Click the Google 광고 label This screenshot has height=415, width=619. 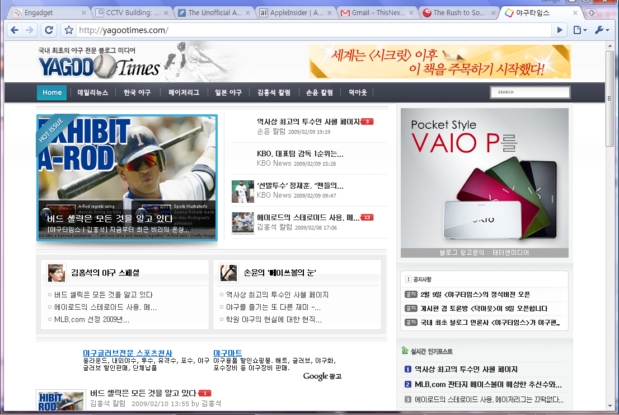[x=322, y=376]
